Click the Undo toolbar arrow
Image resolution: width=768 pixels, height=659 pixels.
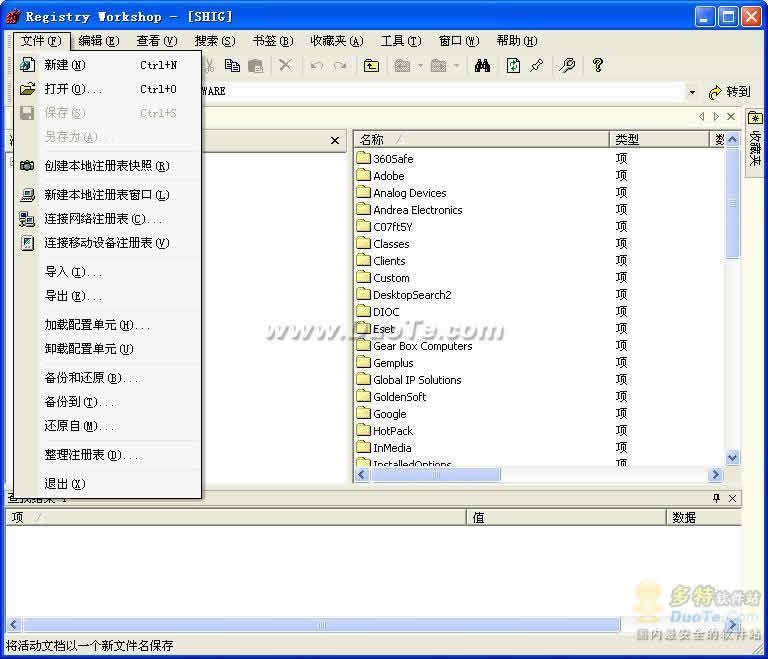pos(316,65)
